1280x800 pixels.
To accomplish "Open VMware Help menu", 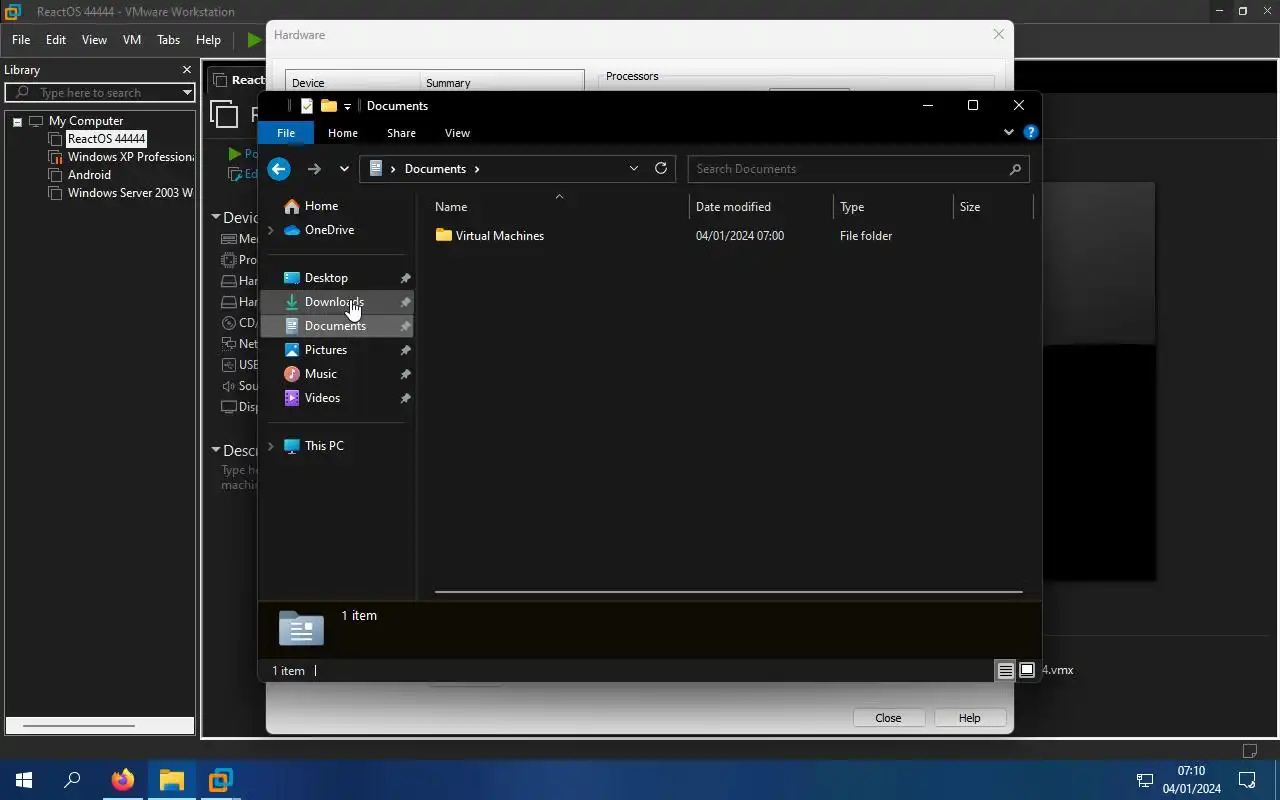I will coord(208,40).
